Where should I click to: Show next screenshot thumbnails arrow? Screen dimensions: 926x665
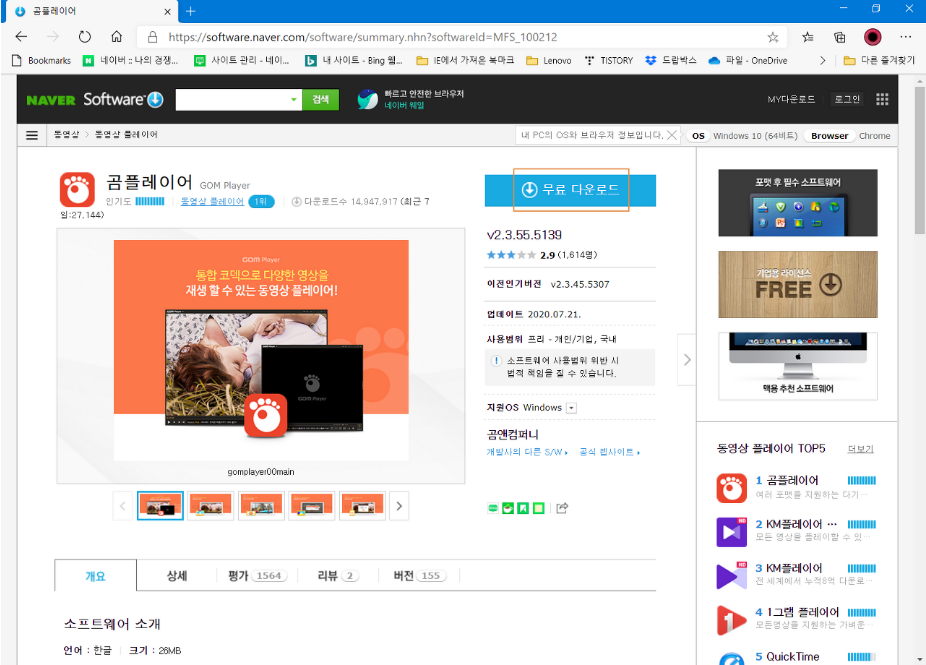[399, 506]
